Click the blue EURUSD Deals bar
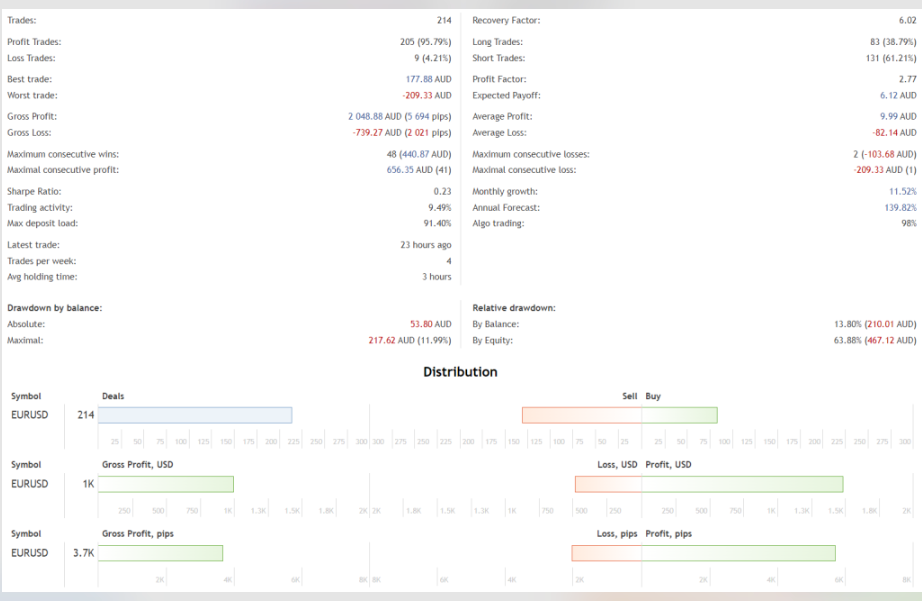This screenshot has width=922, height=601. 195,415
